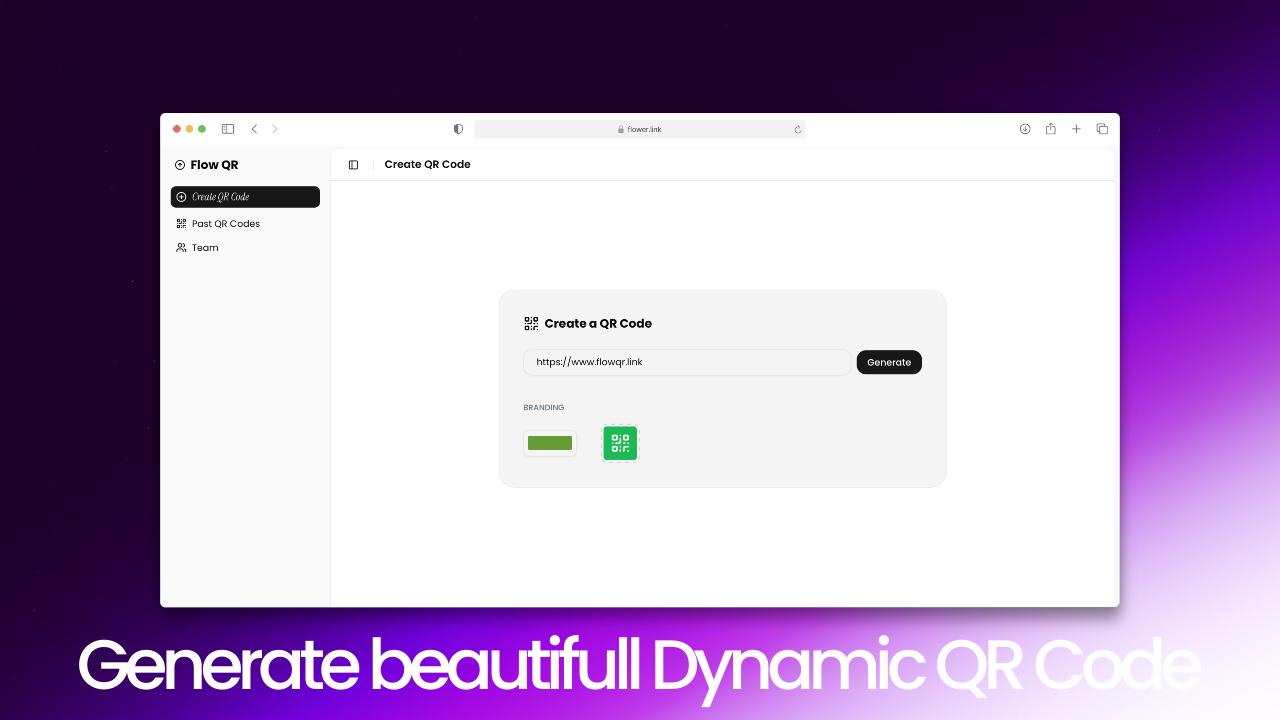The image size is (1280, 720).
Task: Pick the green branding color swatch
Action: [550, 443]
